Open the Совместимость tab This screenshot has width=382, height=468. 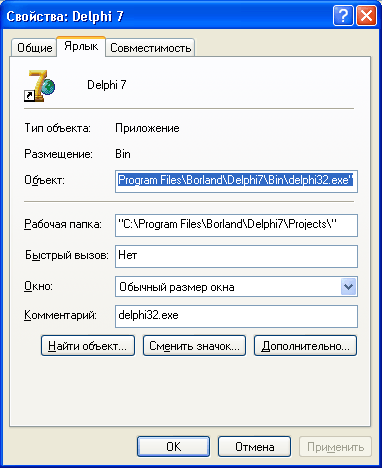tap(150, 48)
